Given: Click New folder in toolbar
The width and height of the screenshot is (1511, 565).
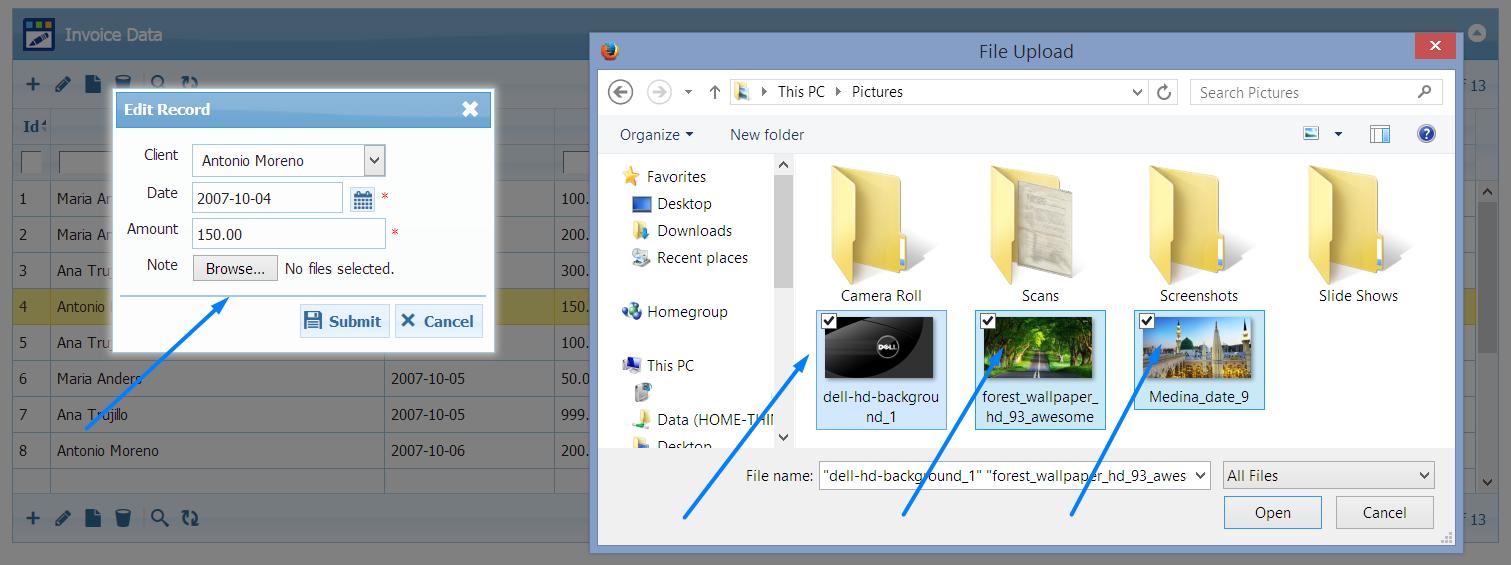Looking at the screenshot, I should [x=767, y=135].
